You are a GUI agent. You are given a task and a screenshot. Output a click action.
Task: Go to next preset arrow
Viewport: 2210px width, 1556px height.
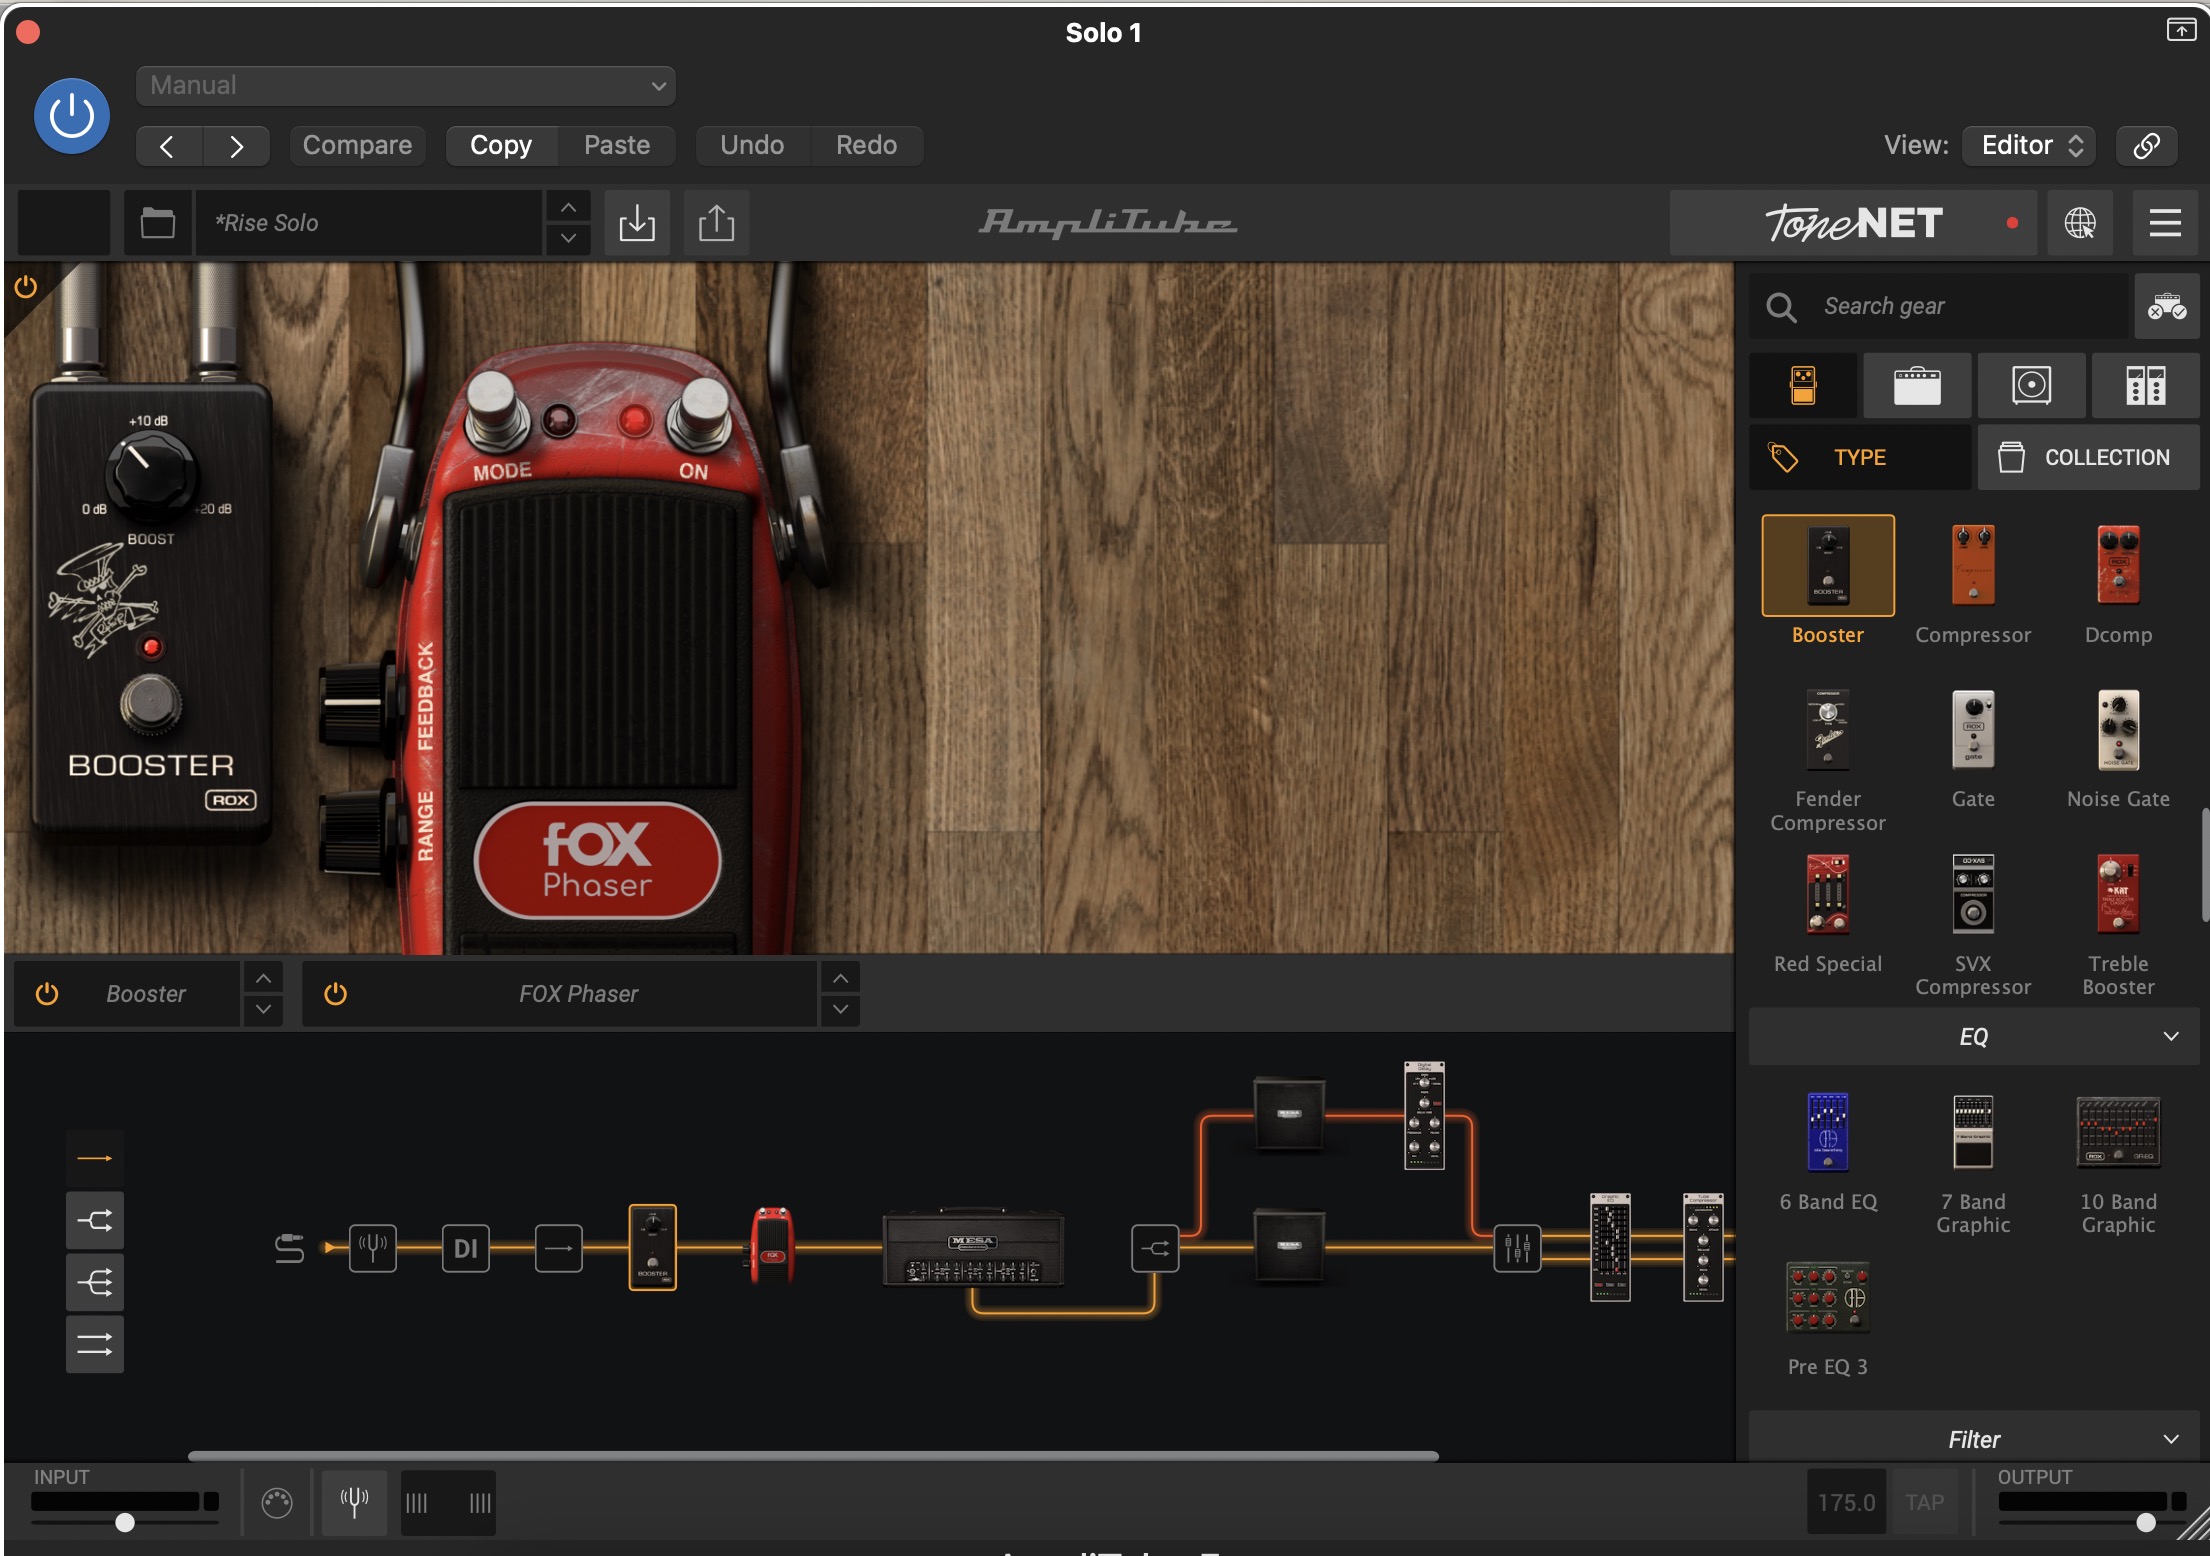[x=236, y=146]
